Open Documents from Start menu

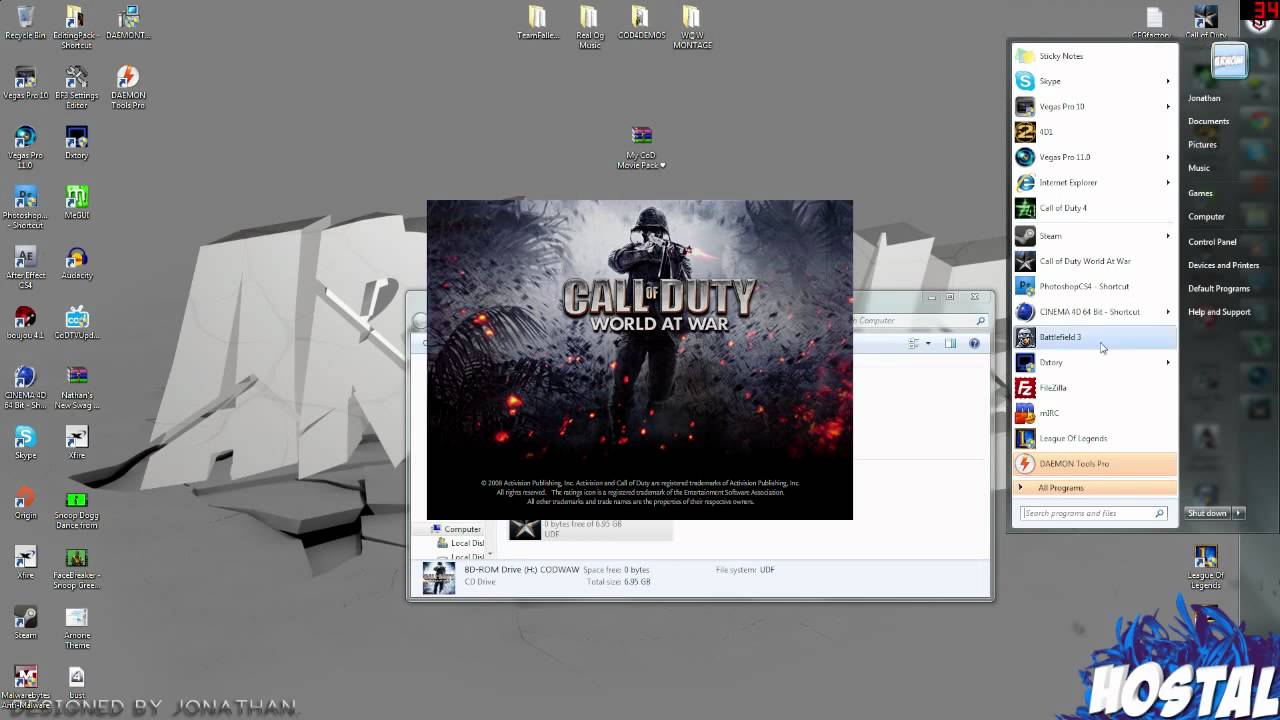pos(1208,121)
